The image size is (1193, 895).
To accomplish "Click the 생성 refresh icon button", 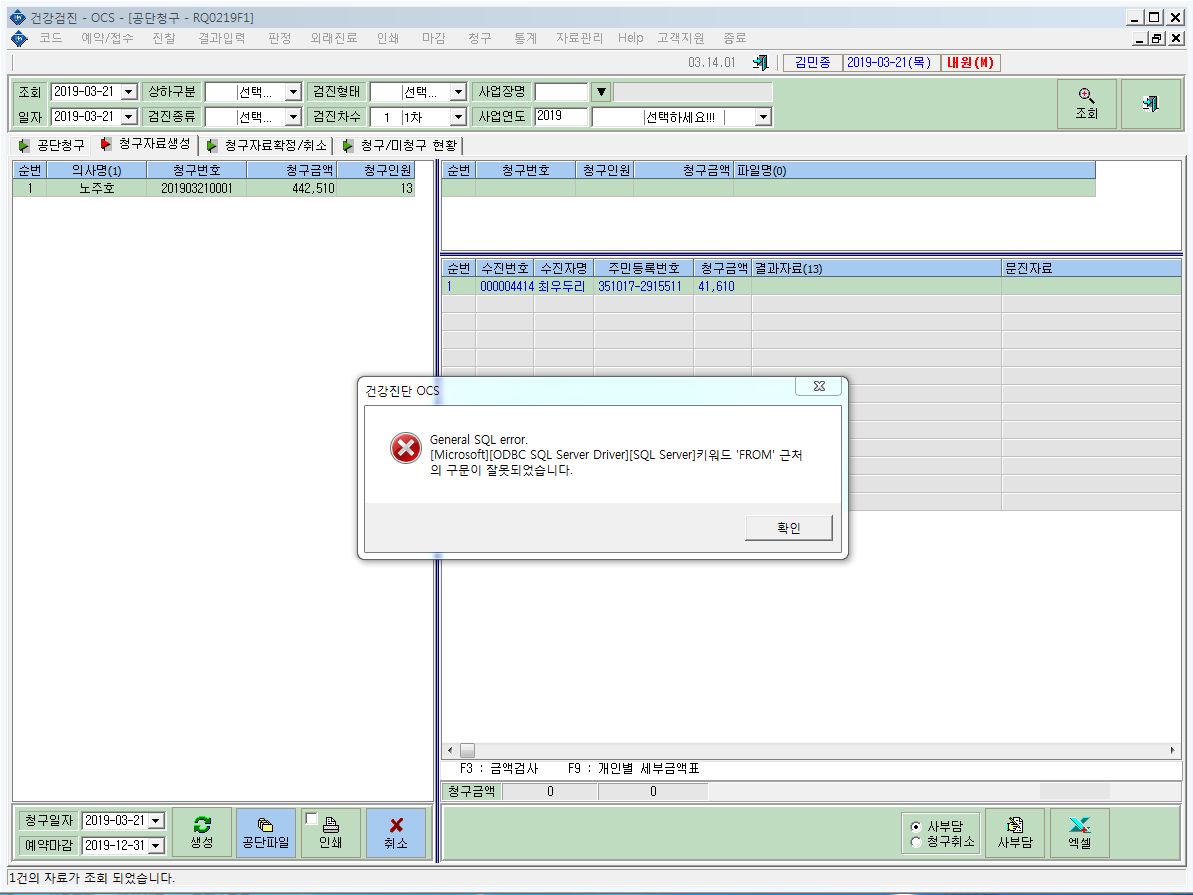I will pos(202,833).
